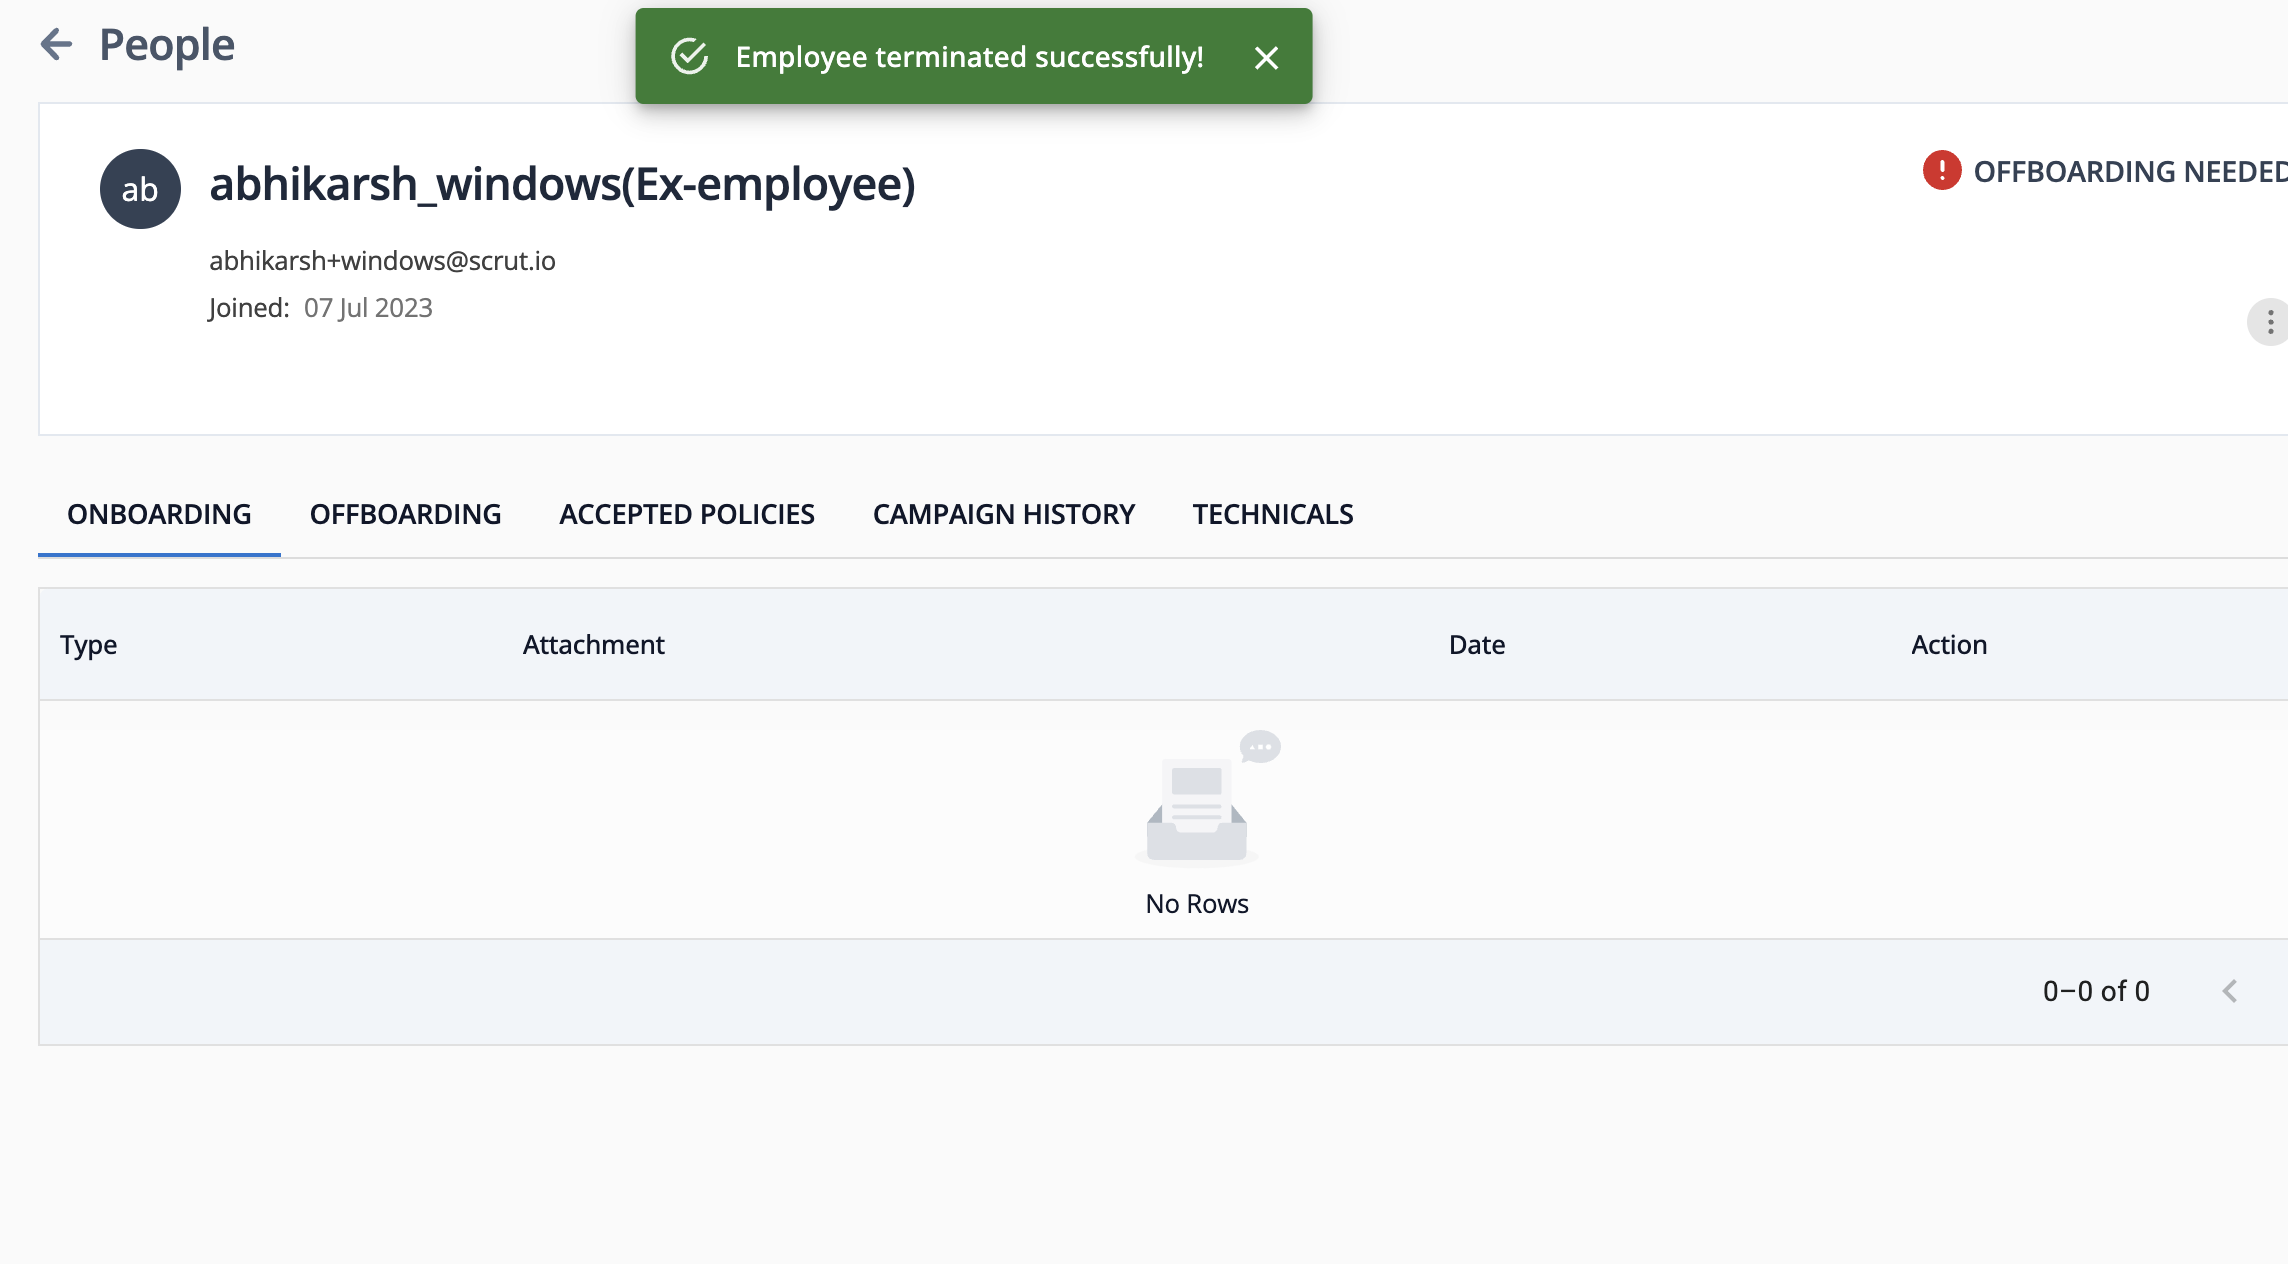Screen dimensions: 2288x1264
Task: Switch to the Offboarding tab
Action: click(405, 514)
